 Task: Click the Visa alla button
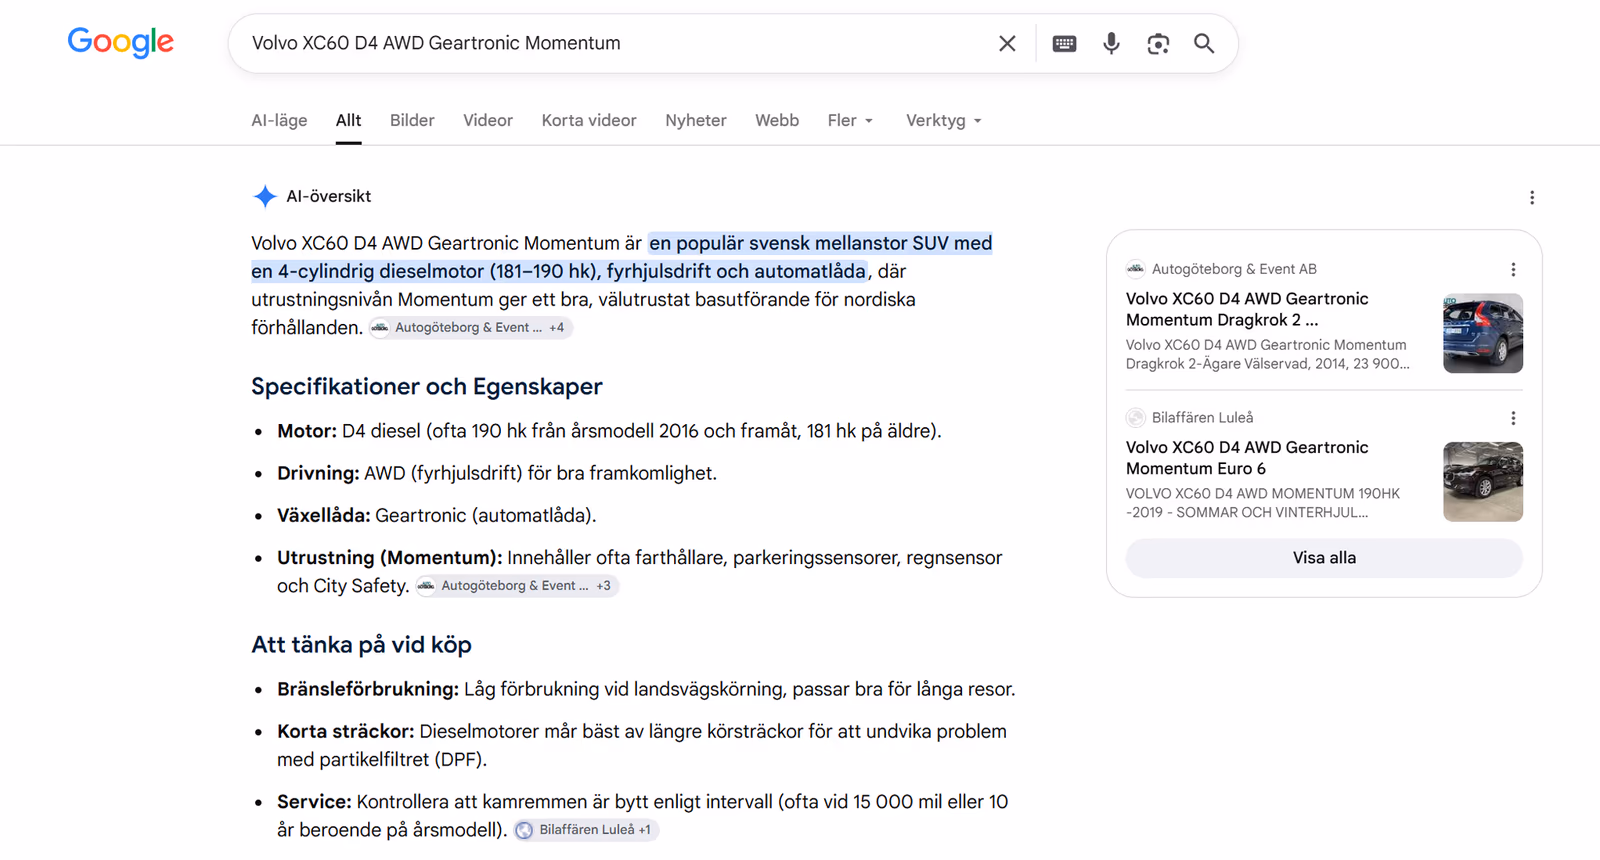(x=1324, y=558)
